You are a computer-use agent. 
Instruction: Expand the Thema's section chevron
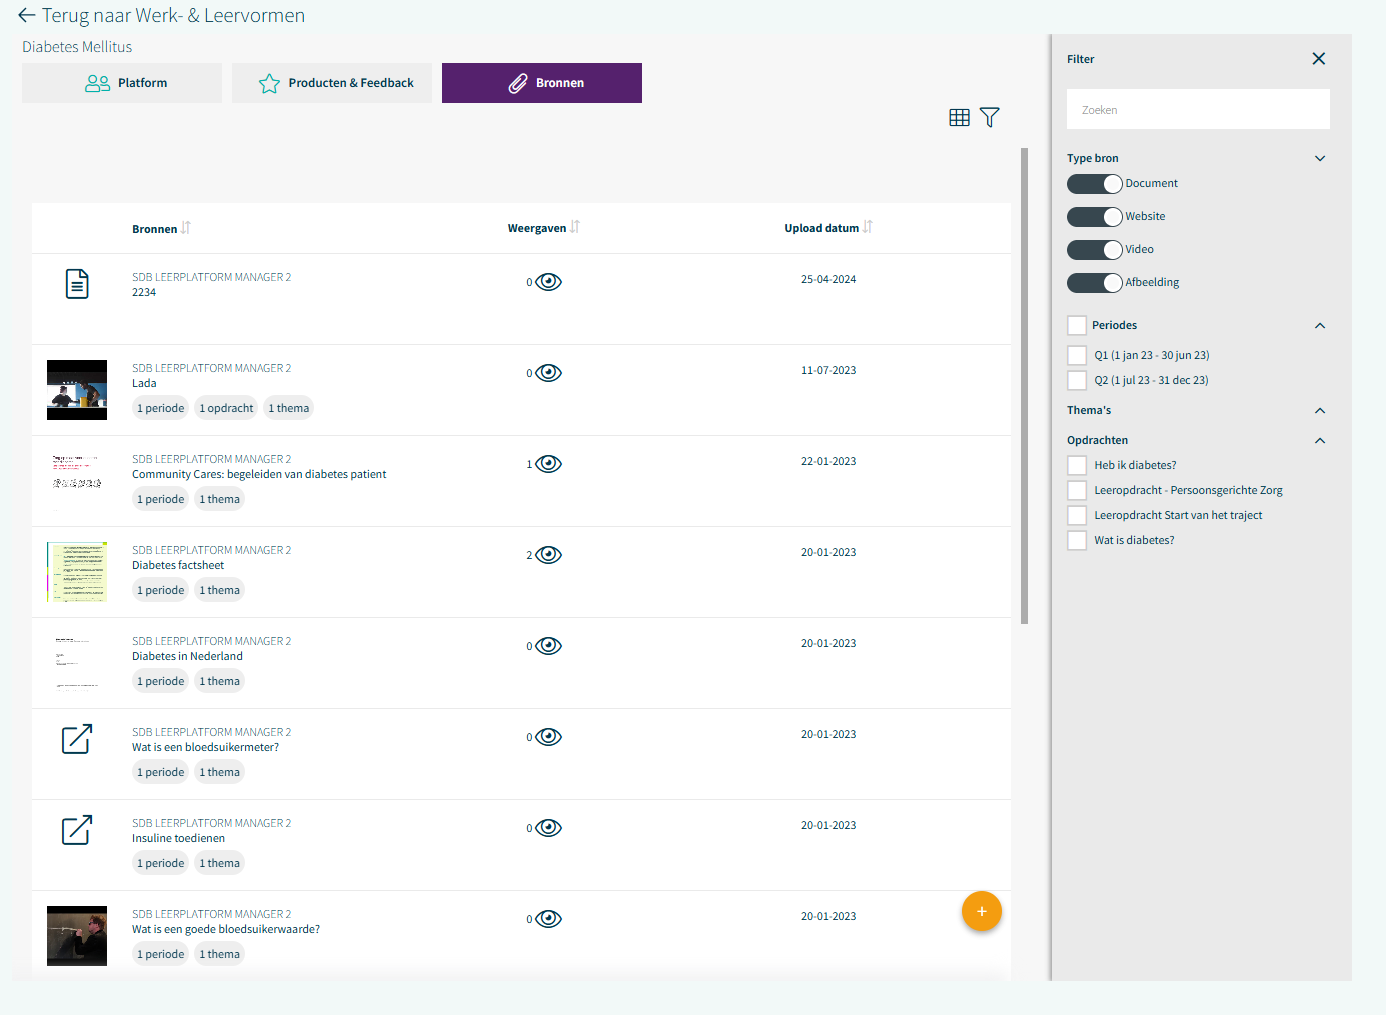click(x=1319, y=410)
